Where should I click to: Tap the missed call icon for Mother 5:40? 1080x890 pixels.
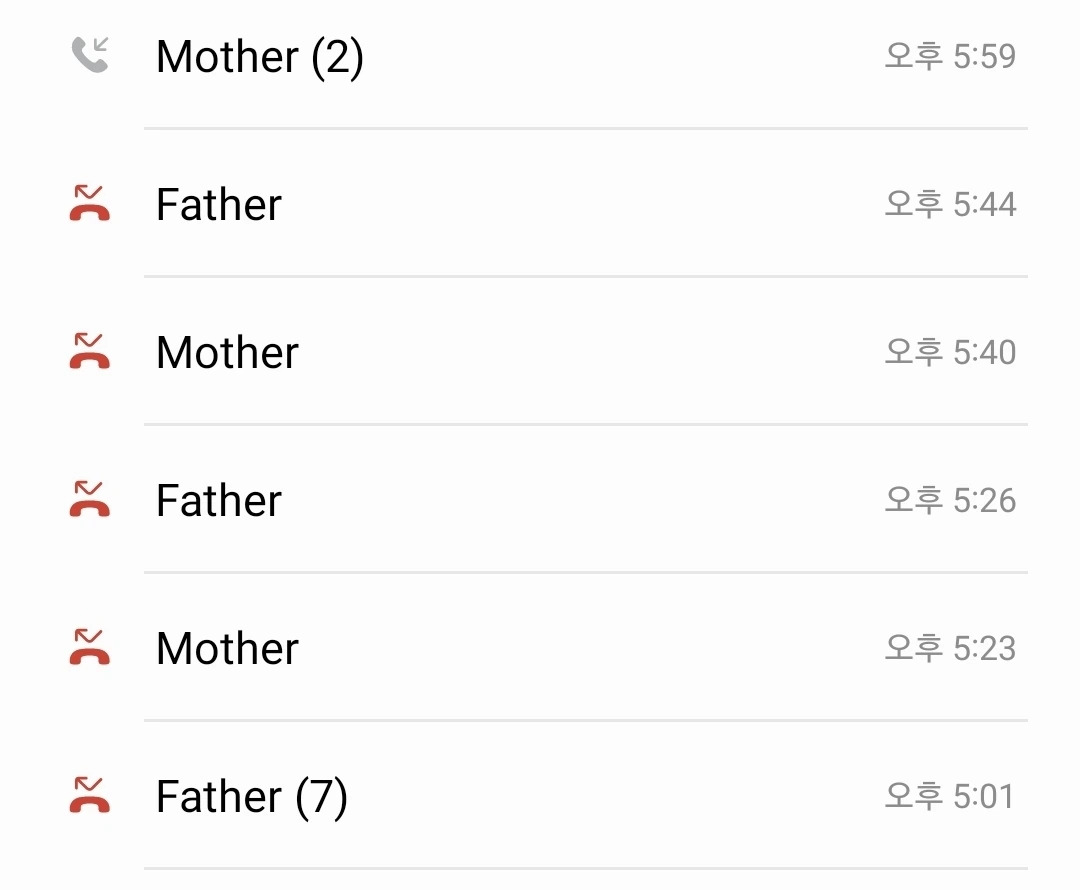pos(90,351)
